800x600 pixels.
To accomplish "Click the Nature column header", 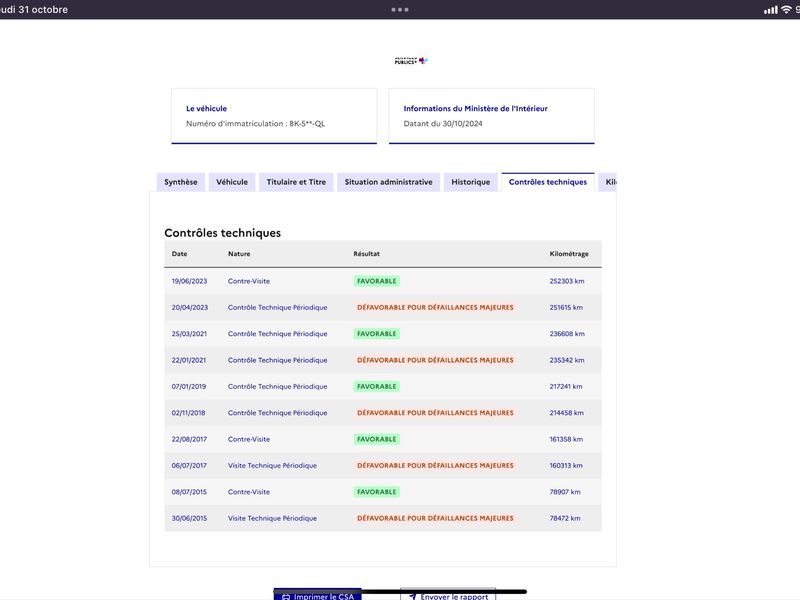I will click(x=239, y=254).
